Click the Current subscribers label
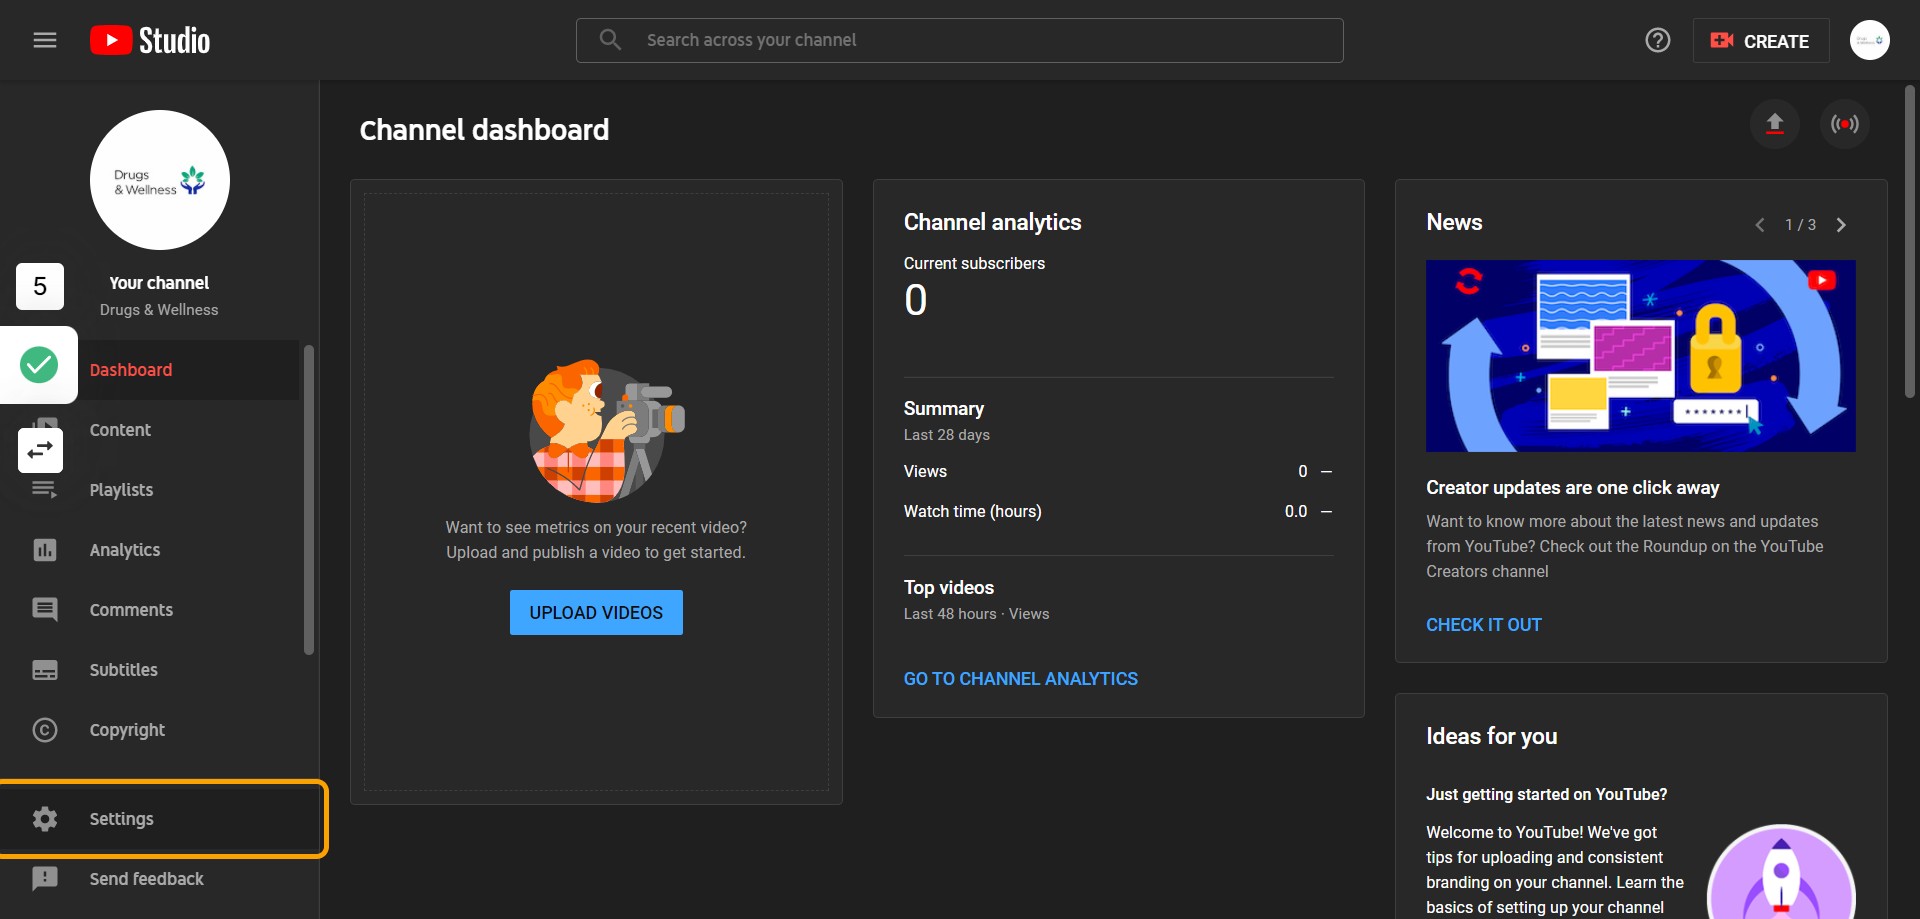The width and height of the screenshot is (1920, 919). coord(974,263)
